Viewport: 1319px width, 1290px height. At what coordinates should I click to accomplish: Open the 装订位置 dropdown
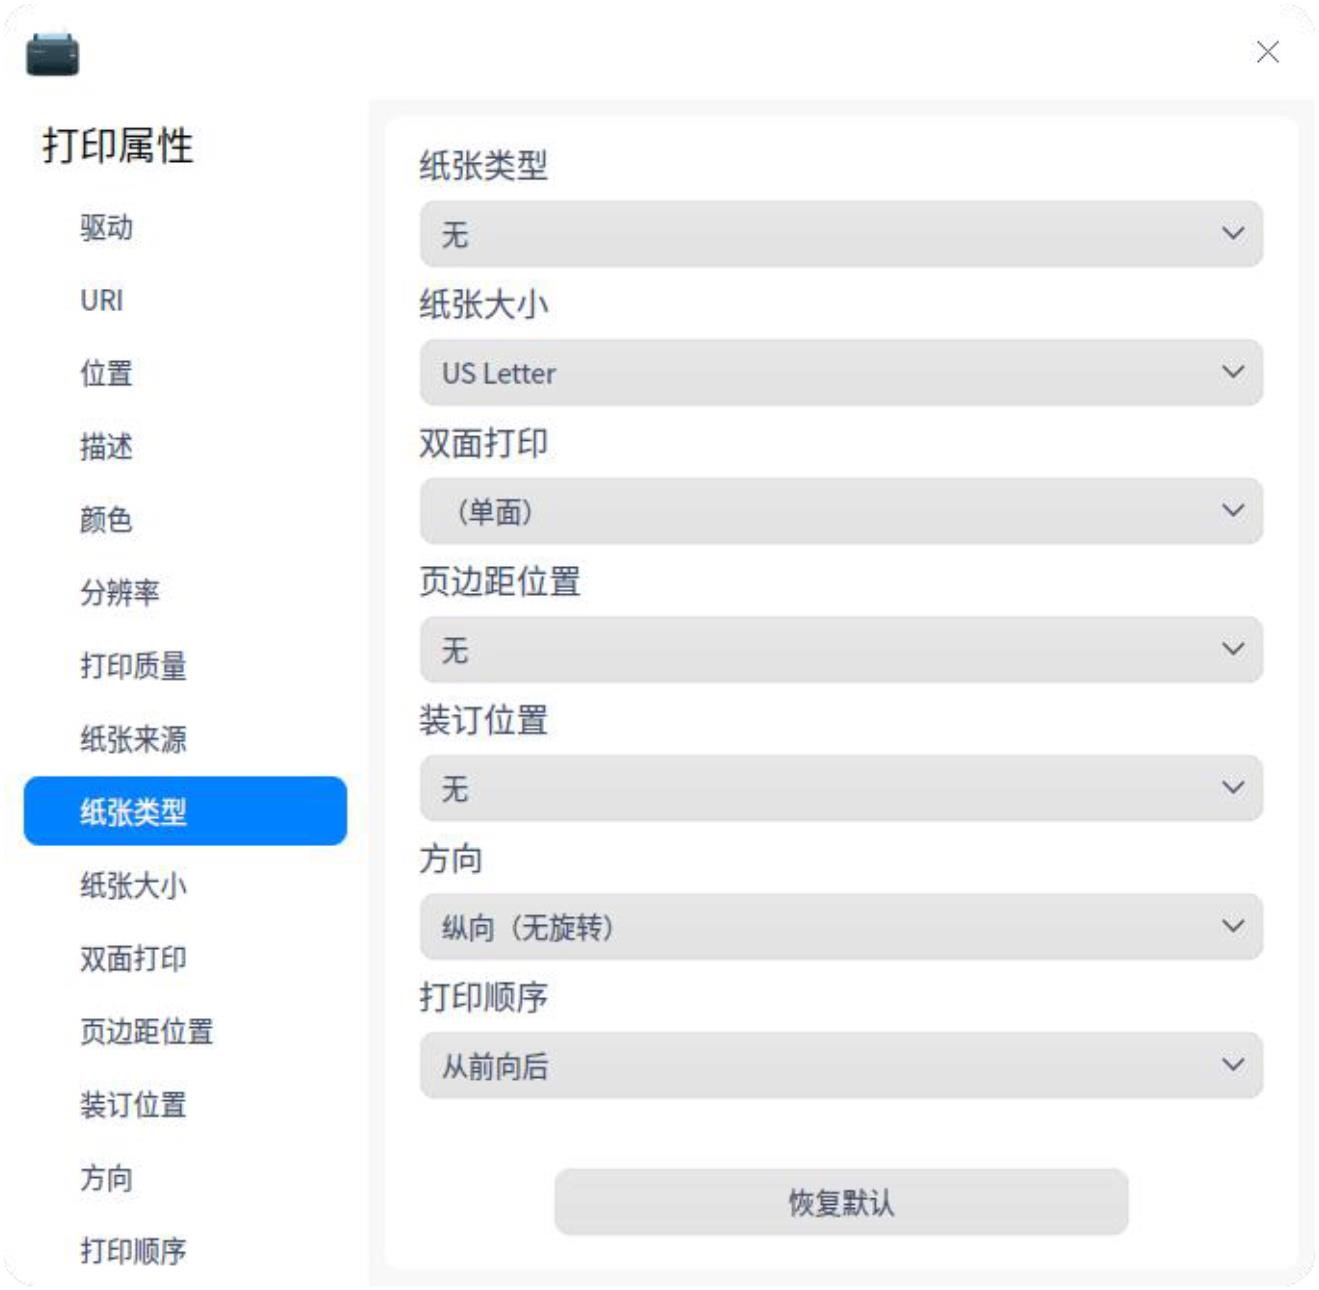pos(840,789)
